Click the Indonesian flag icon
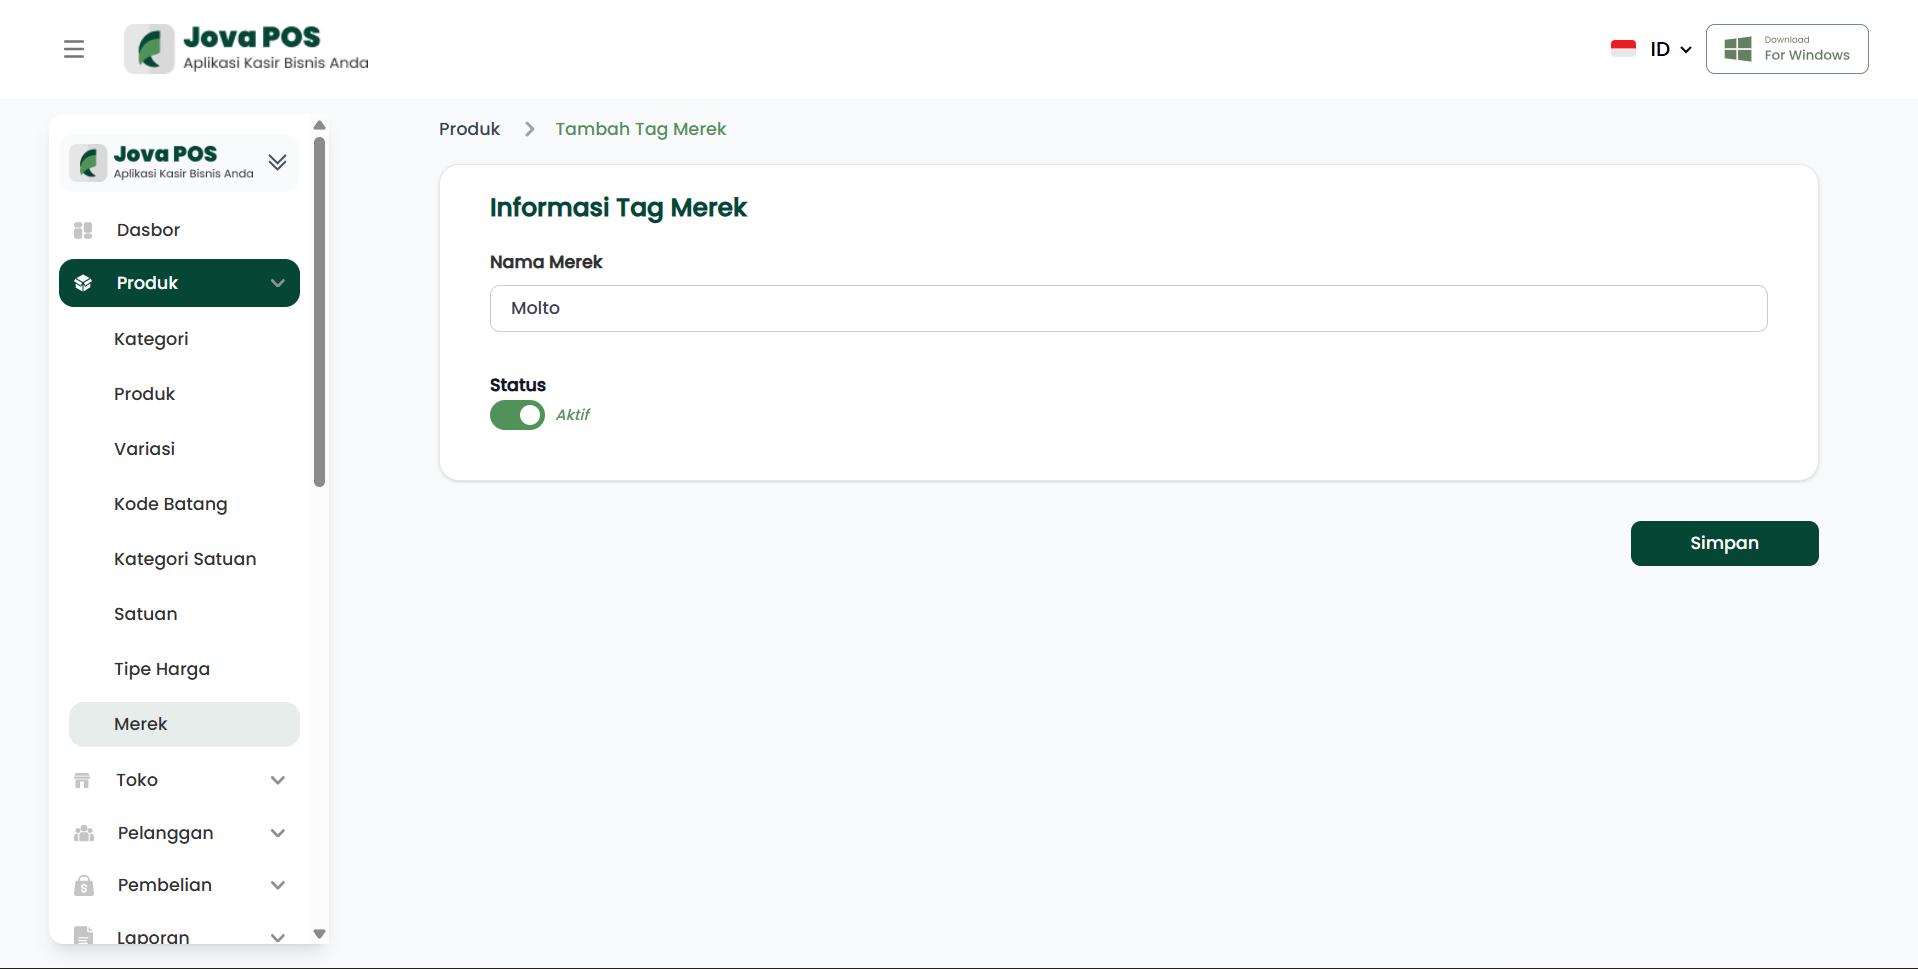The image size is (1918, 969). click(1623, 48)
